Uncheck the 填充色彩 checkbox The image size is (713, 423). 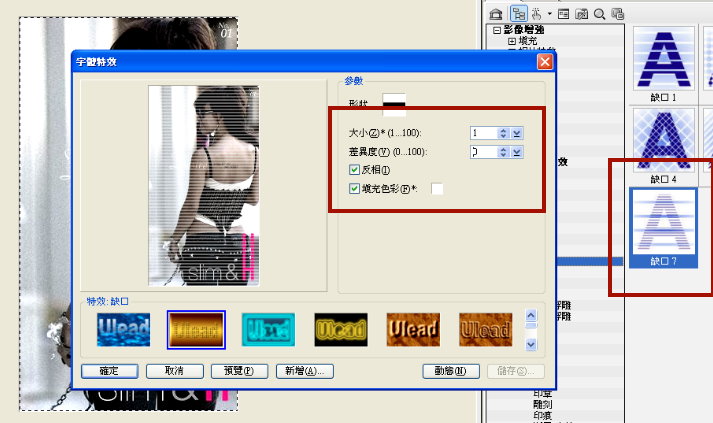point(354,188)
